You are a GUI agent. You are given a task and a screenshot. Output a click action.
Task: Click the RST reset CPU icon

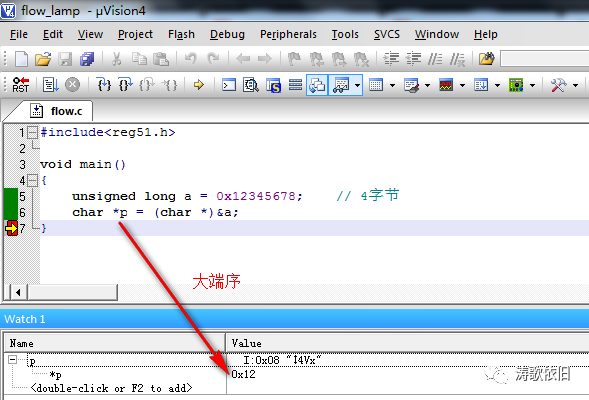(x=21, y=85)
